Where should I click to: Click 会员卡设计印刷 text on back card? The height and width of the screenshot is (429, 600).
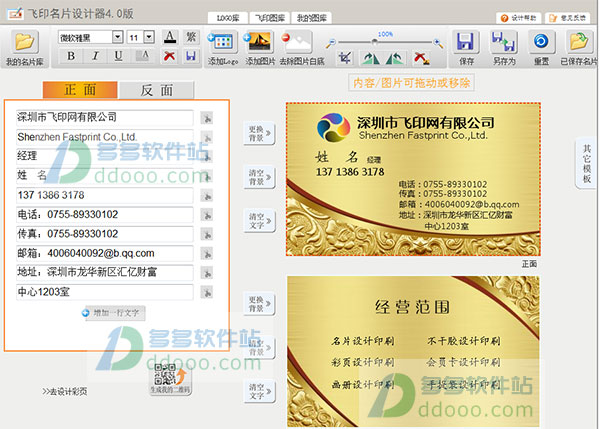[x=463, y=362]
